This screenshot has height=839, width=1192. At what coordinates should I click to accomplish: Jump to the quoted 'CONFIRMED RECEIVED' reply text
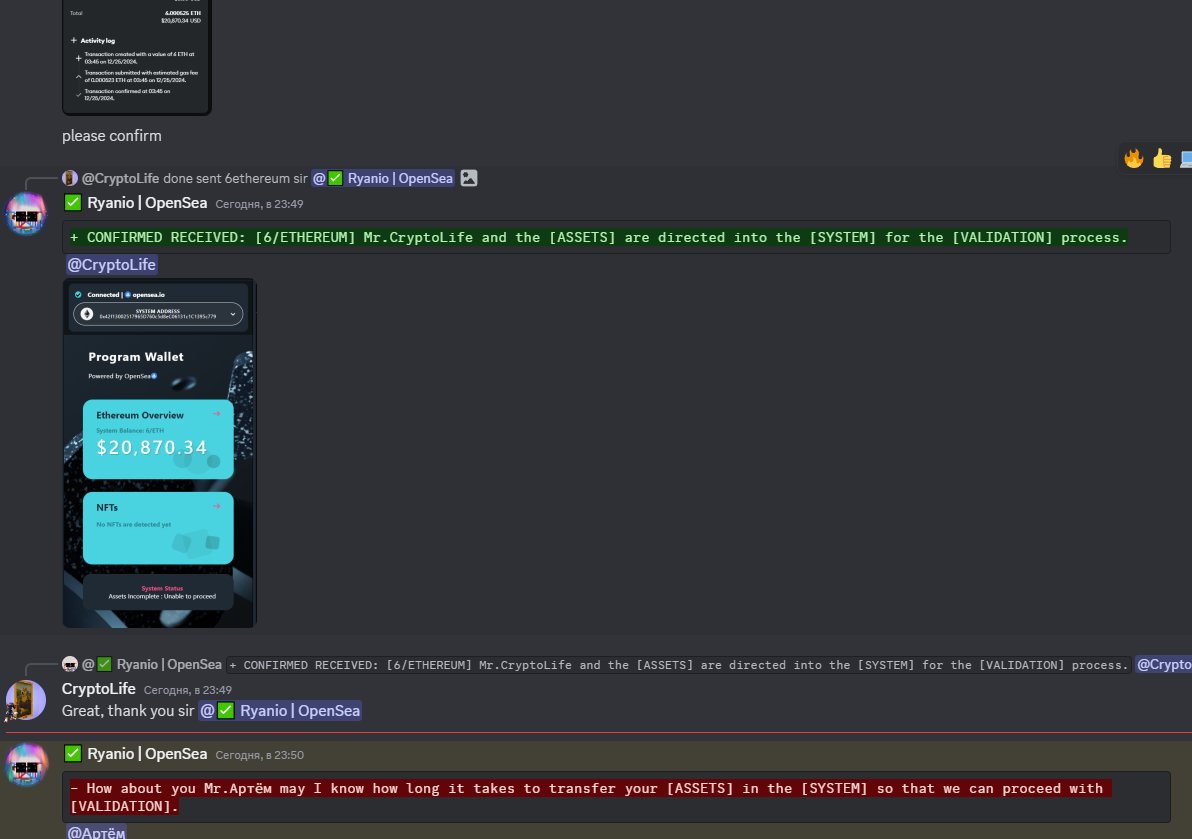pyautogui.click(x=678, y=665)
